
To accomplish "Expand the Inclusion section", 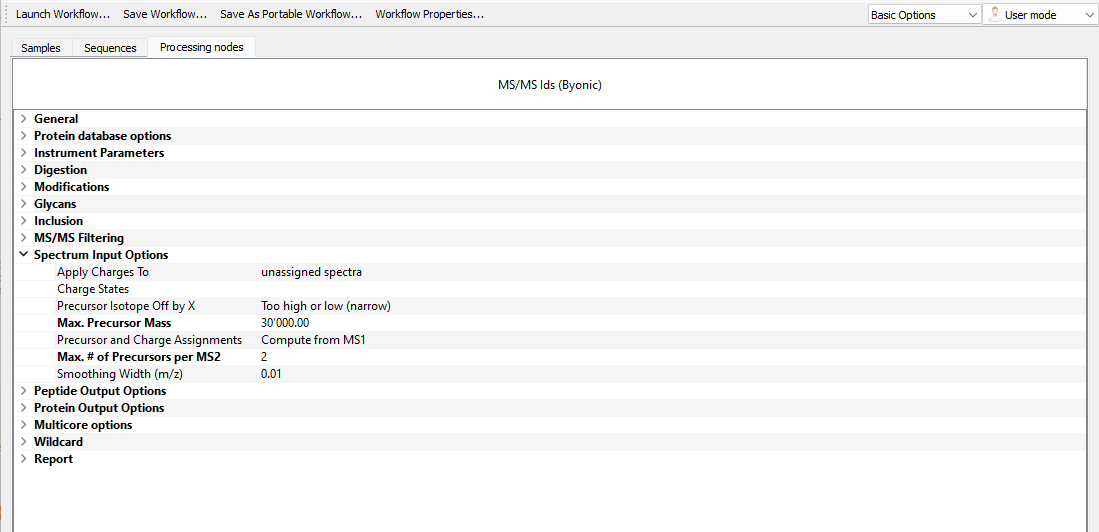I will [x=24, y=221].
